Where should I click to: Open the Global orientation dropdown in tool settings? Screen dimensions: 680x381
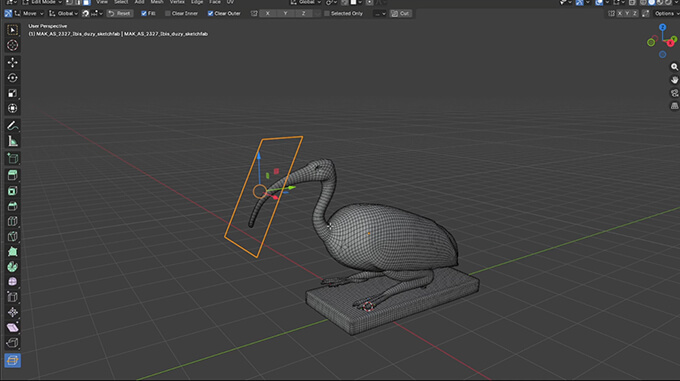63,13
